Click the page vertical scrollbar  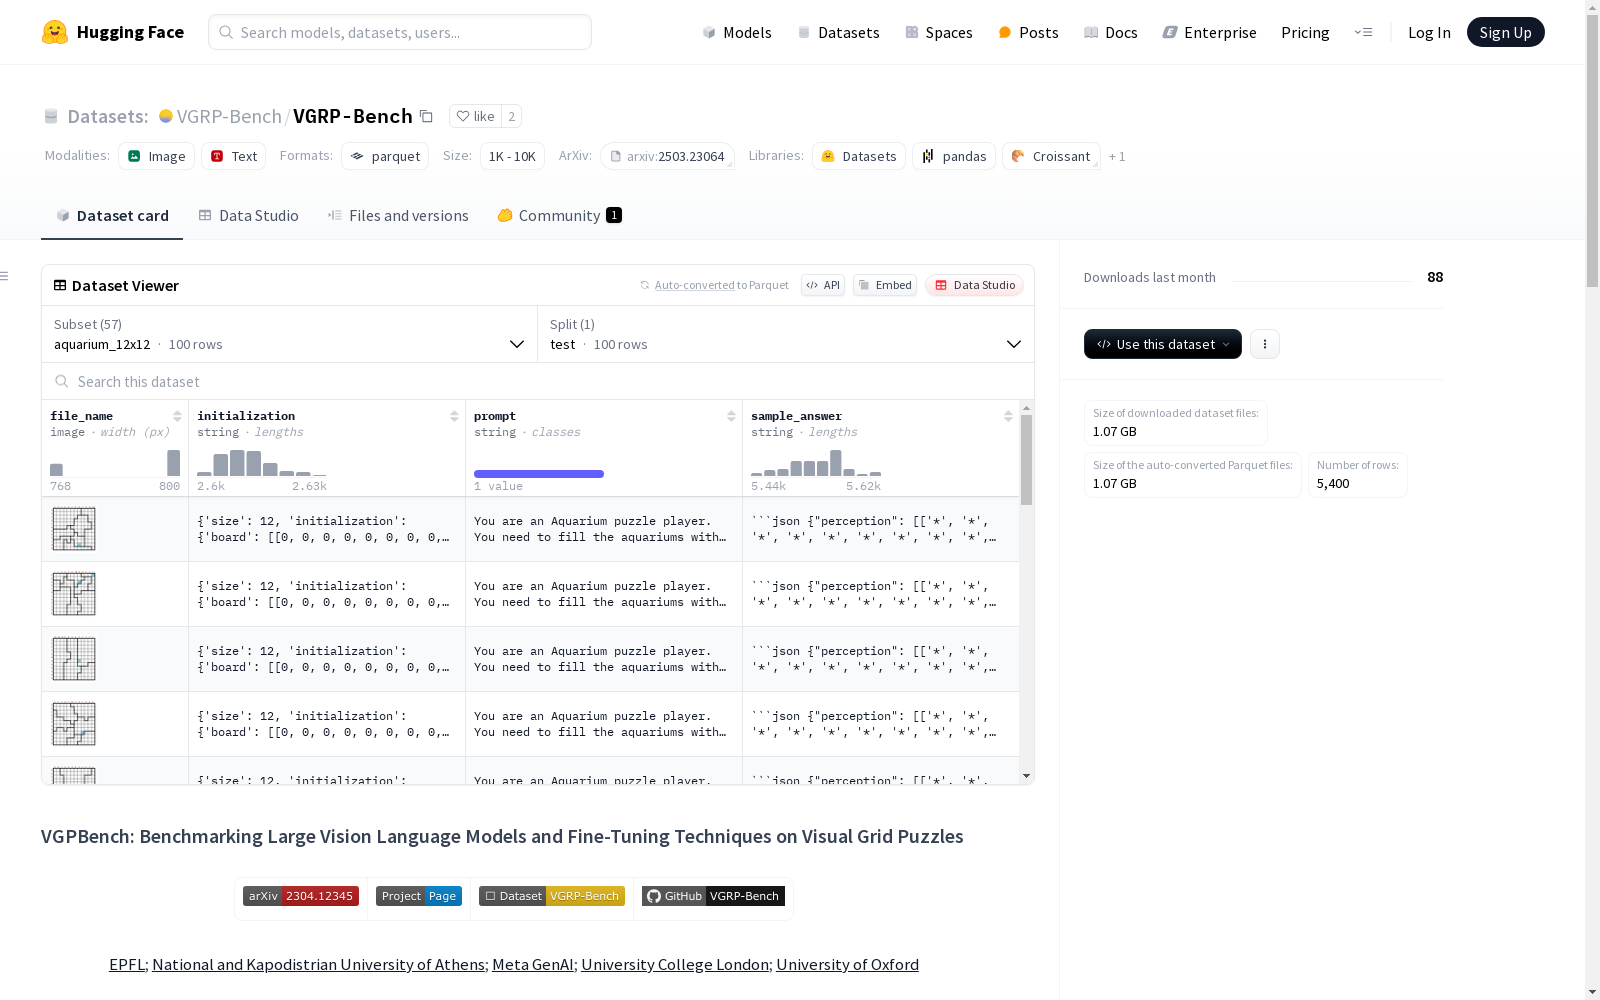[1592, 150]
